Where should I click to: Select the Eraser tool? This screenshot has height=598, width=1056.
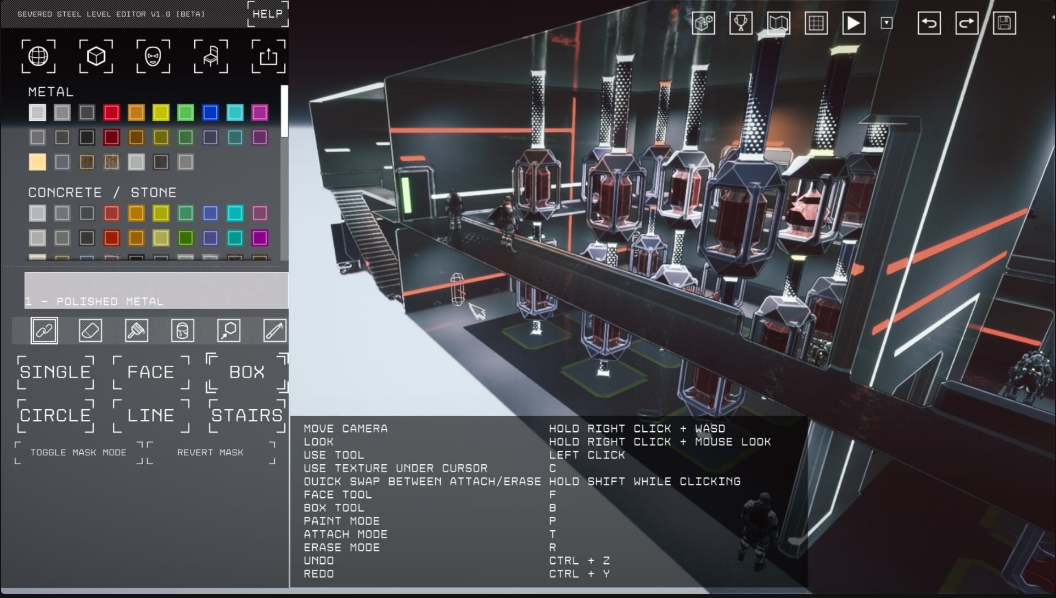click(x=90, y=331)
